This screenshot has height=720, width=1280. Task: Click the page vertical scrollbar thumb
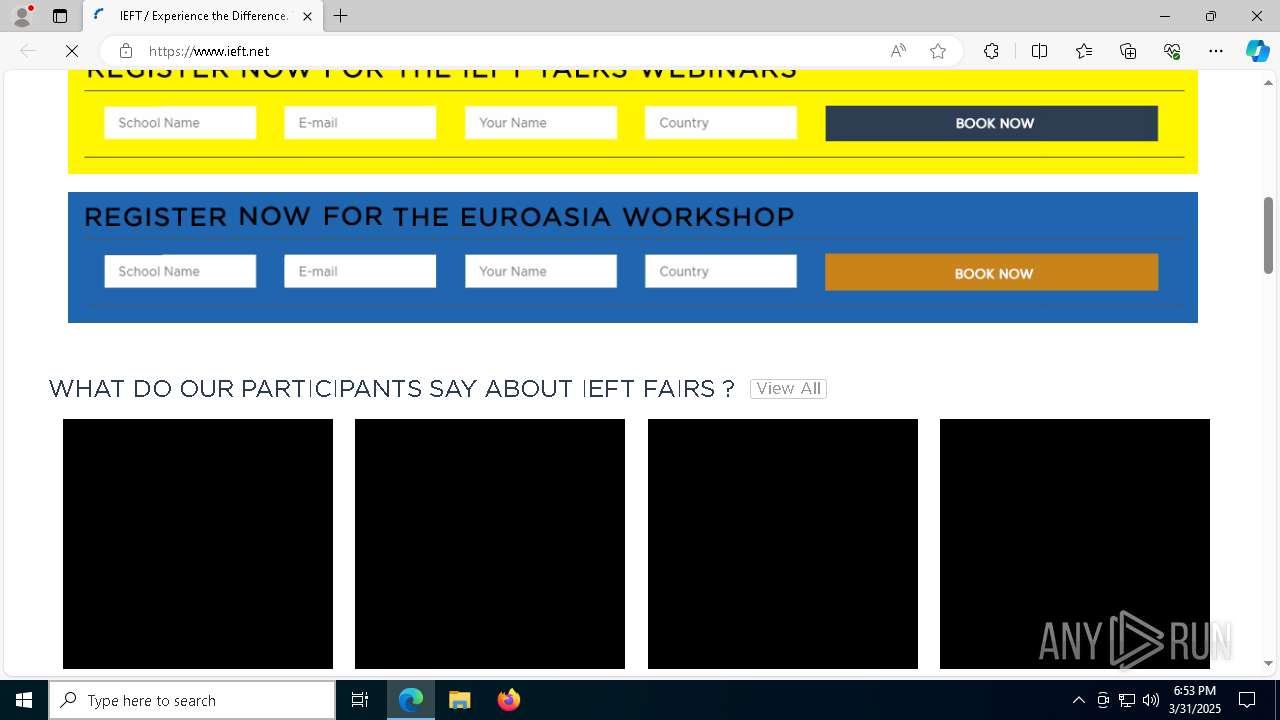pos(1268,235)
